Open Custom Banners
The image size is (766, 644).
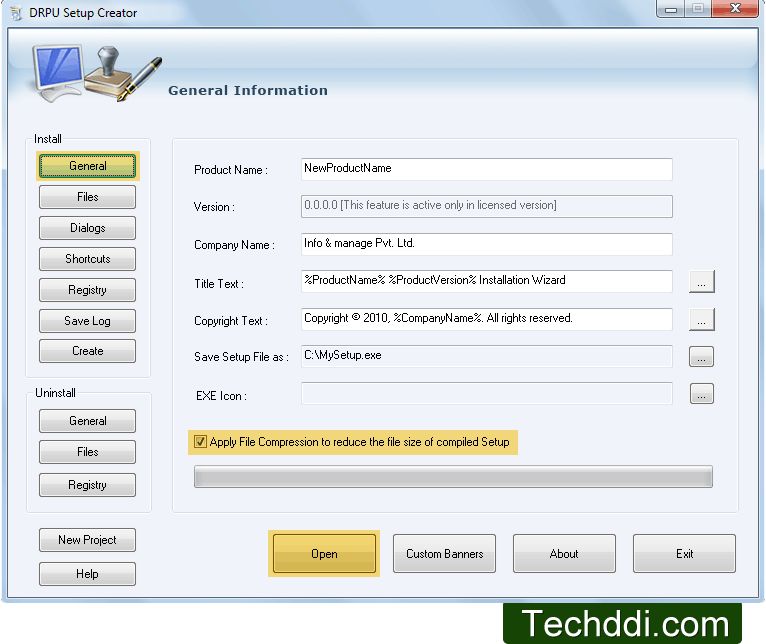pyautogui.click(x=445, y=554)
